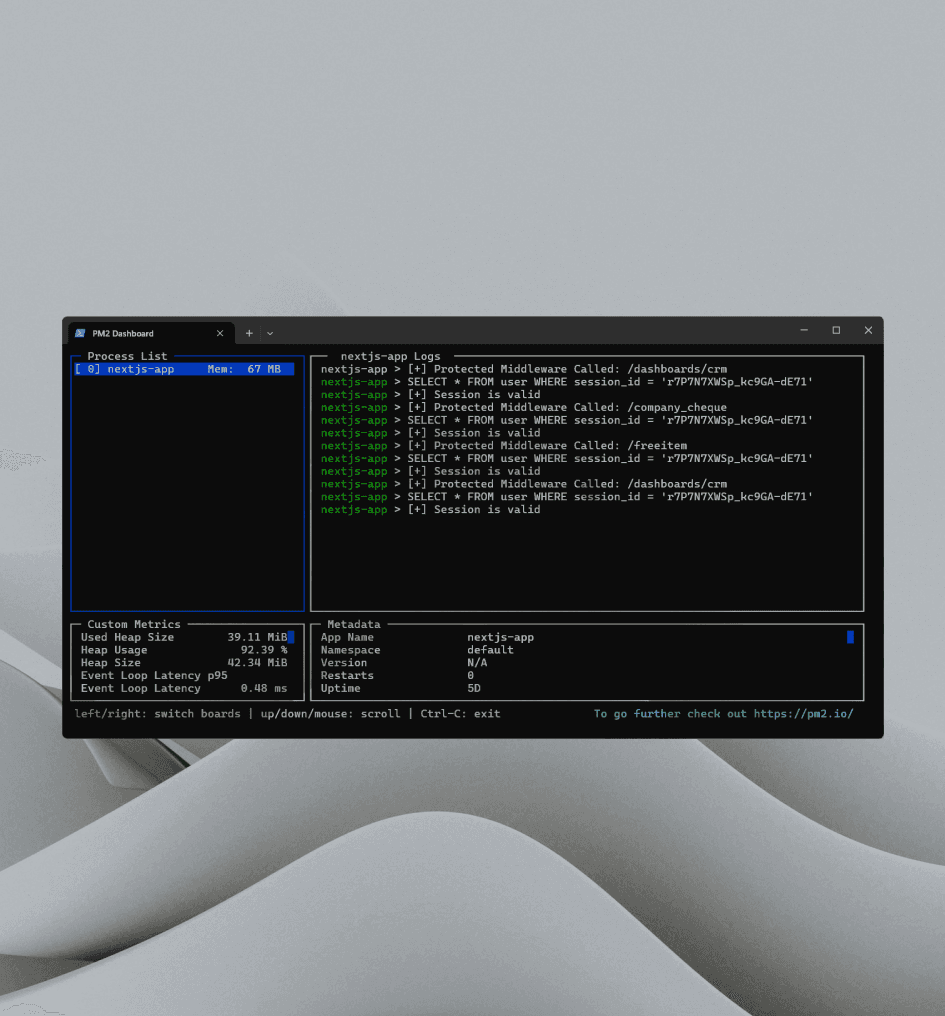Screen dimensions: 945x1016
Task: Maximize the terminal window
Action: [x=836, y=330]
